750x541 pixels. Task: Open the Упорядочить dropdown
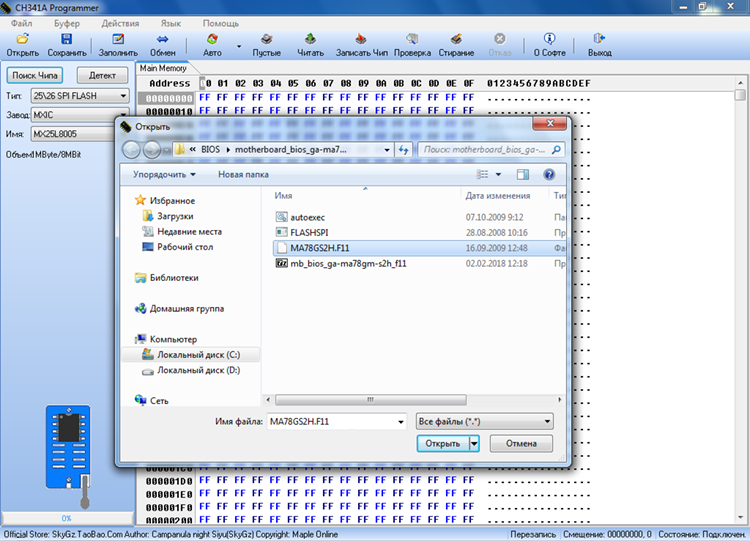coord(164,175)
